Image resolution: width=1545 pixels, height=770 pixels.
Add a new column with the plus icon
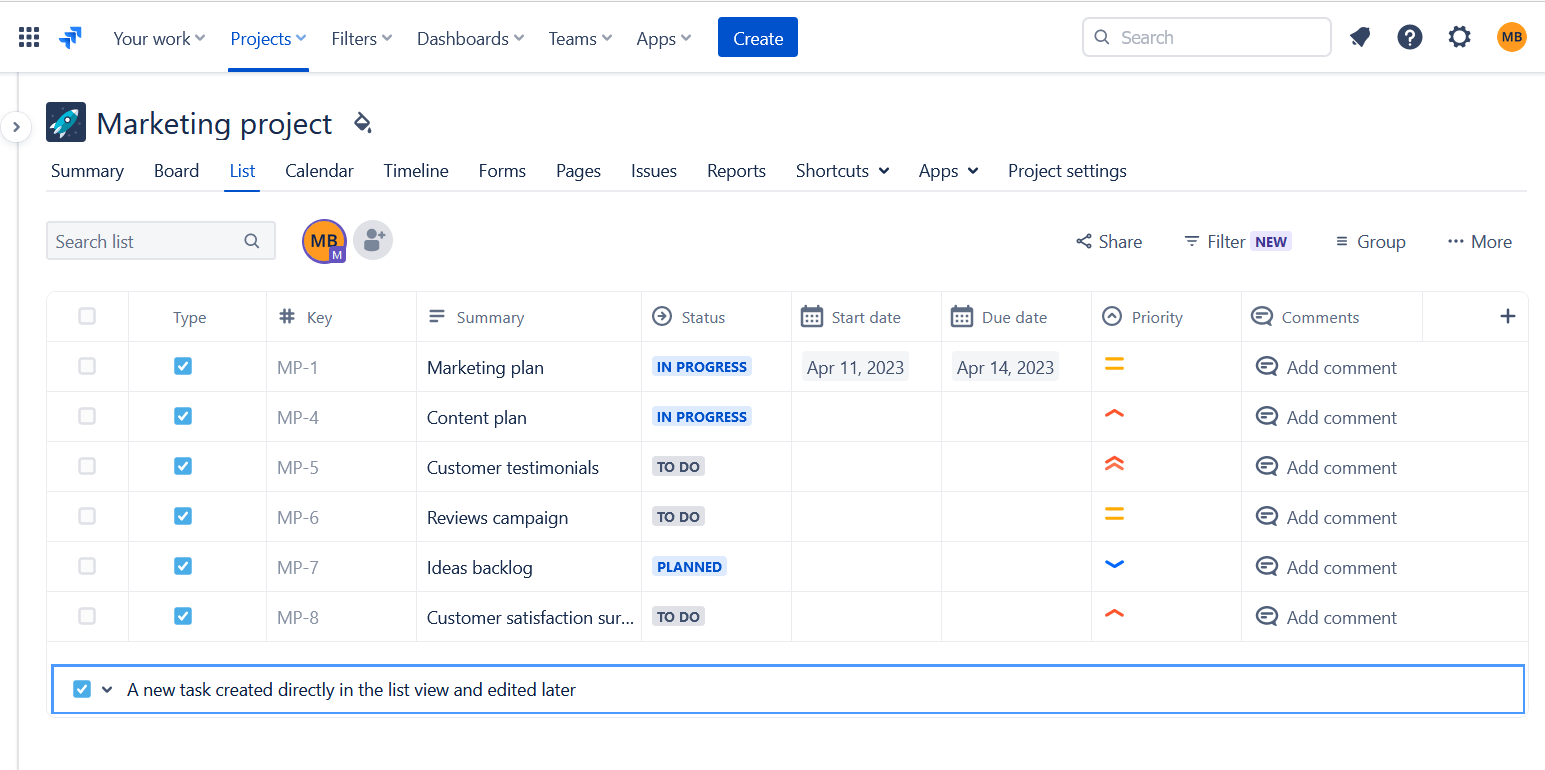tap(1507, 316)
